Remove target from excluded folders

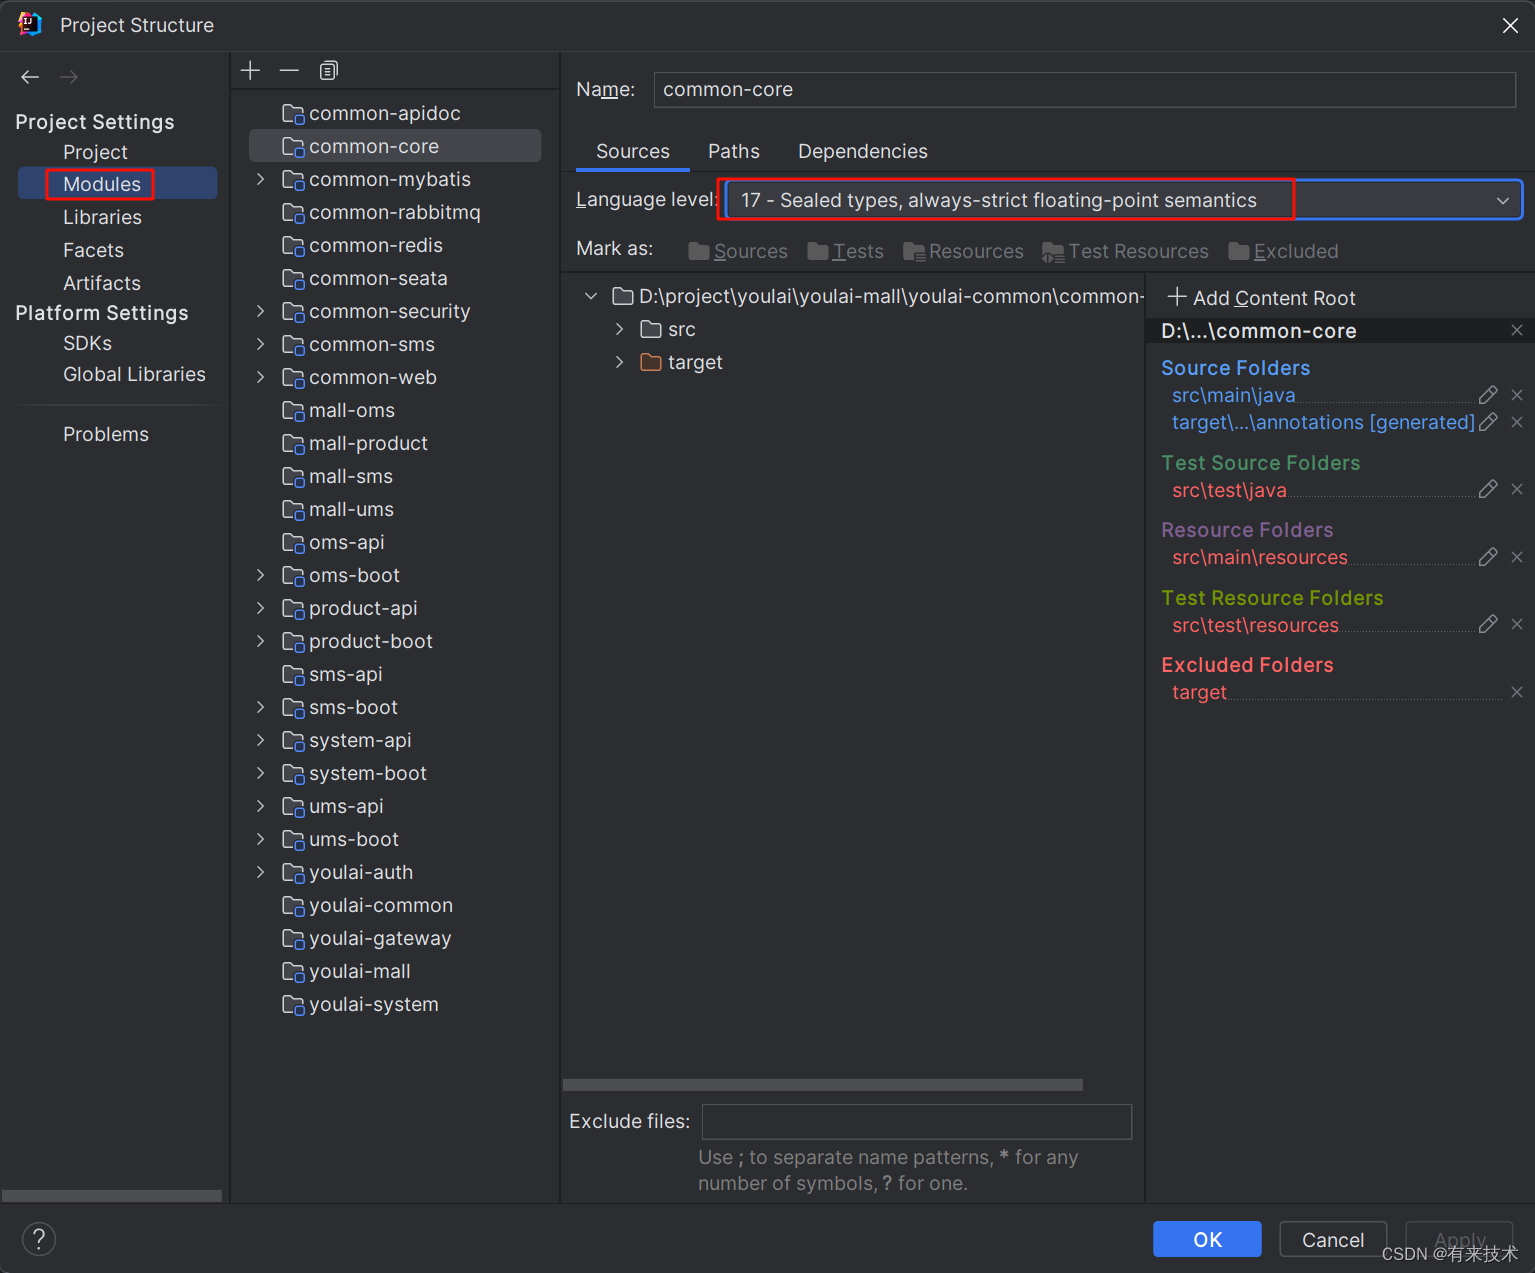[x=1517, y=692]
